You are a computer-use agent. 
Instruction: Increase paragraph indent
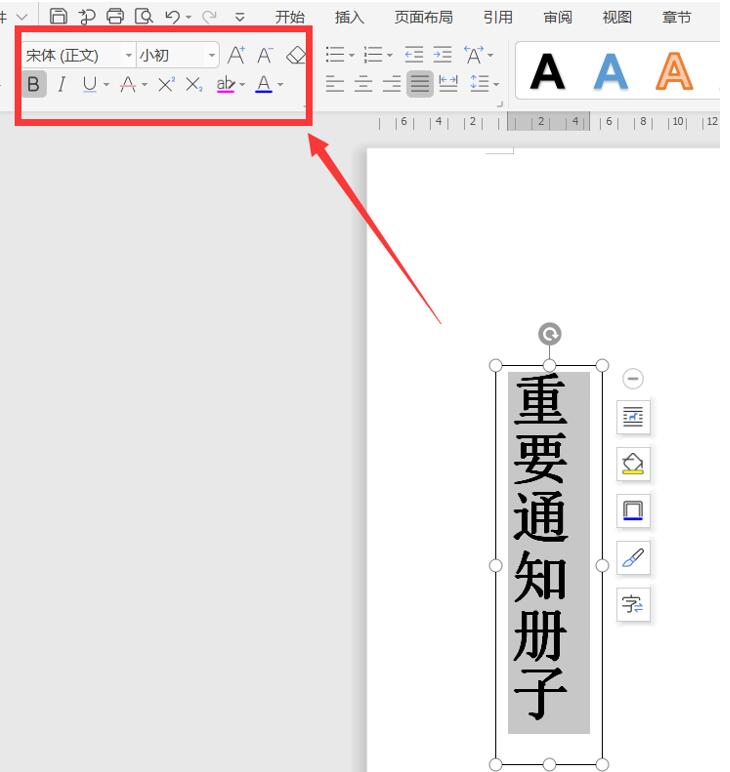443,55
